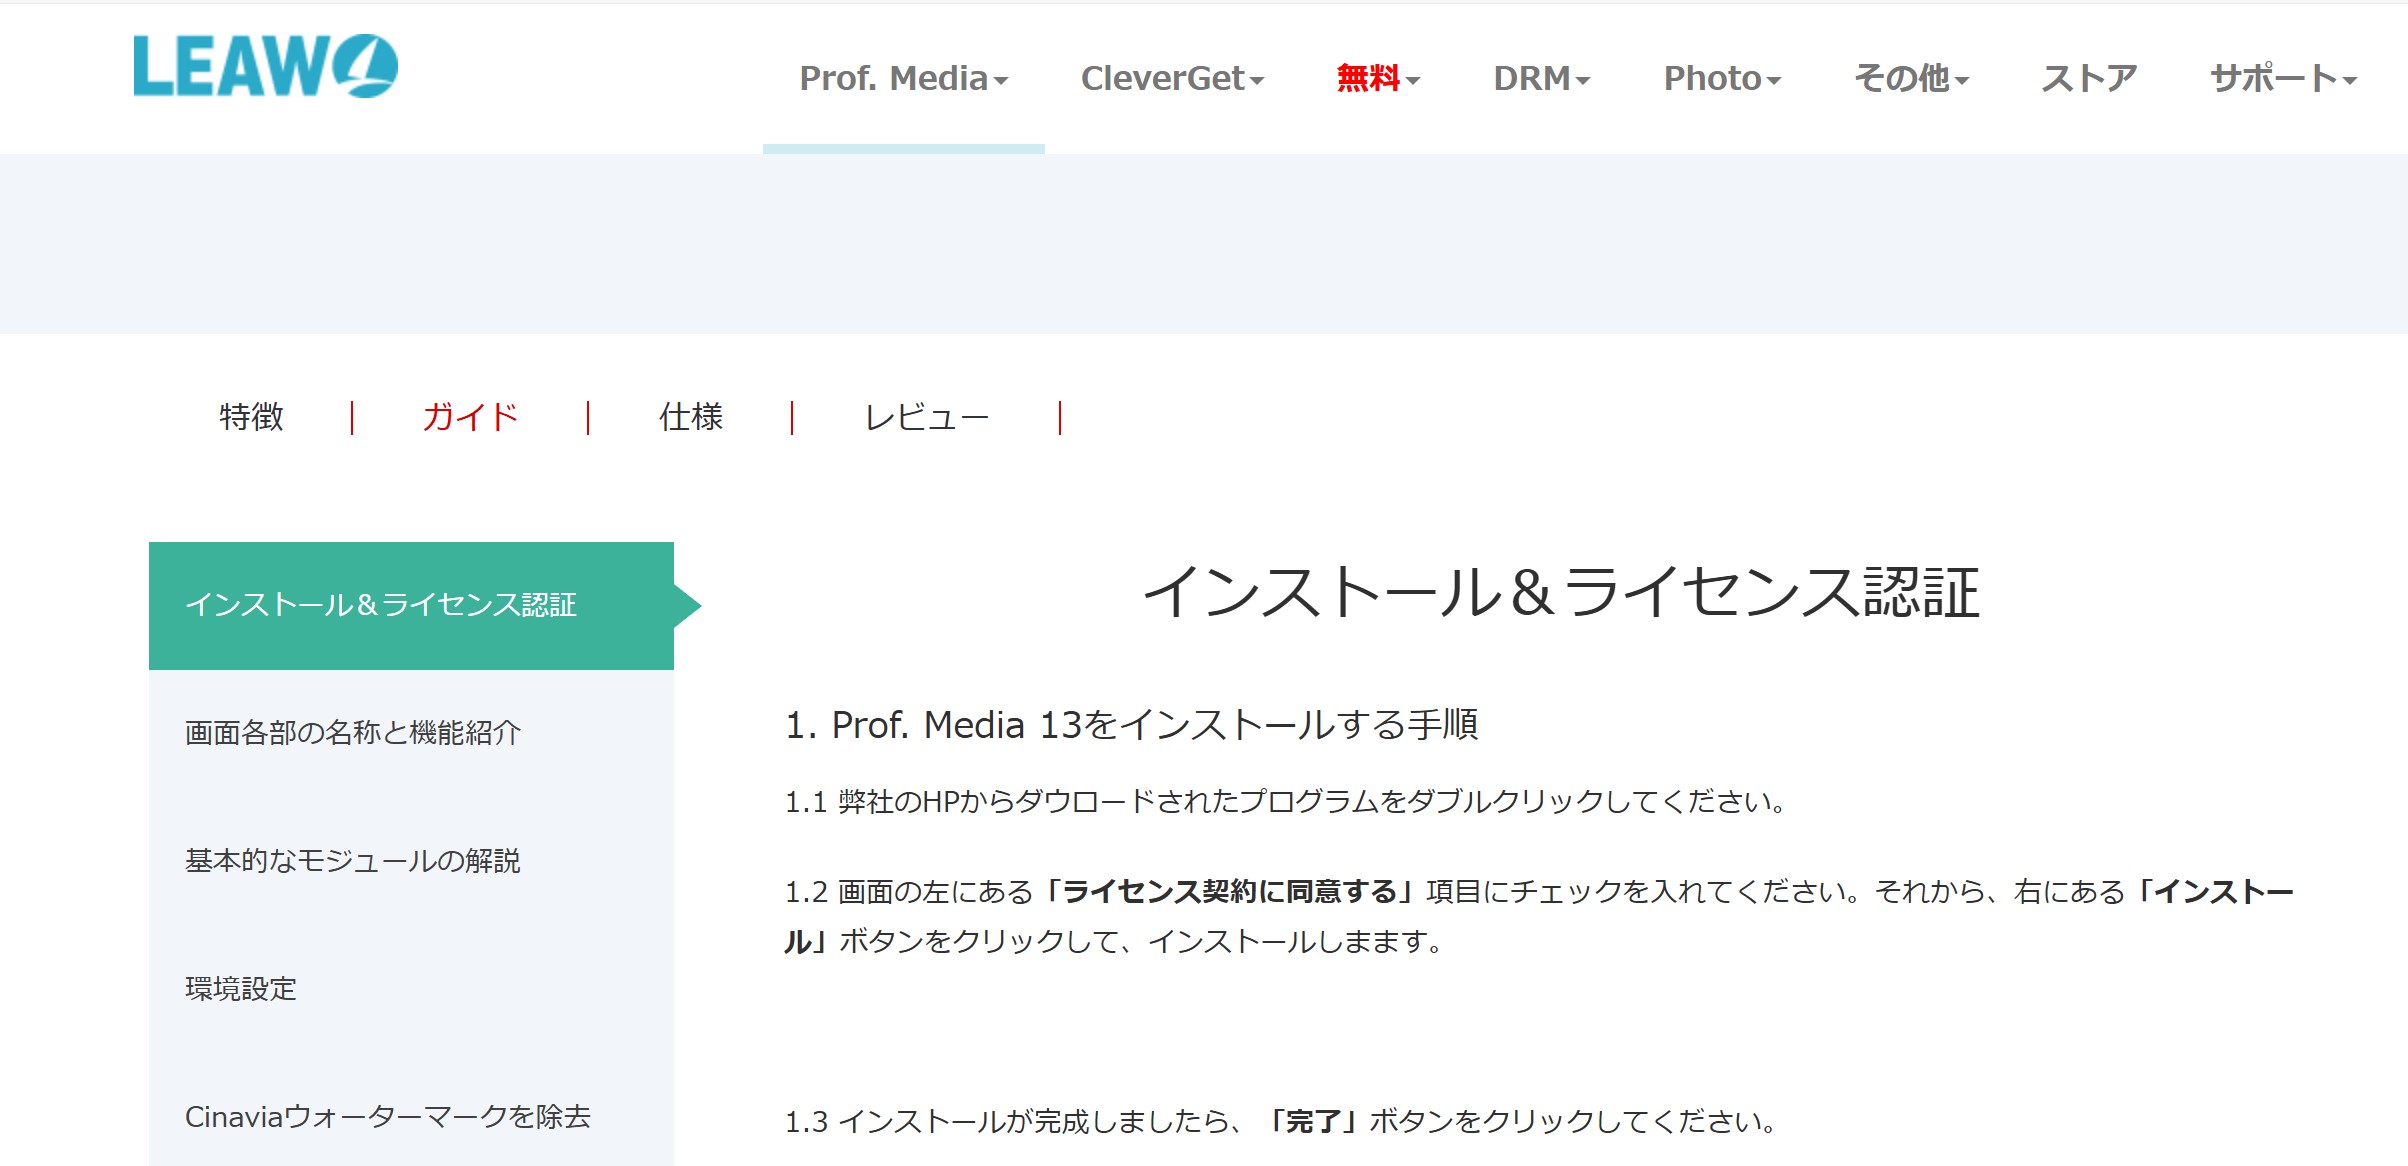This screenshot has width=2408, height=1166.
Task: Switch to the 仕様 tab
Action: coord(691,417)
